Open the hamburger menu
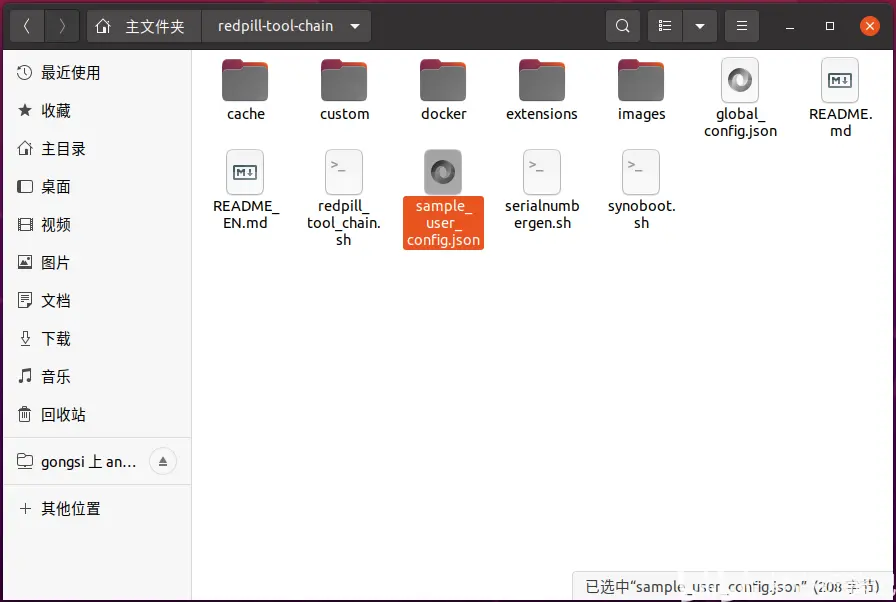 [741, 26]
